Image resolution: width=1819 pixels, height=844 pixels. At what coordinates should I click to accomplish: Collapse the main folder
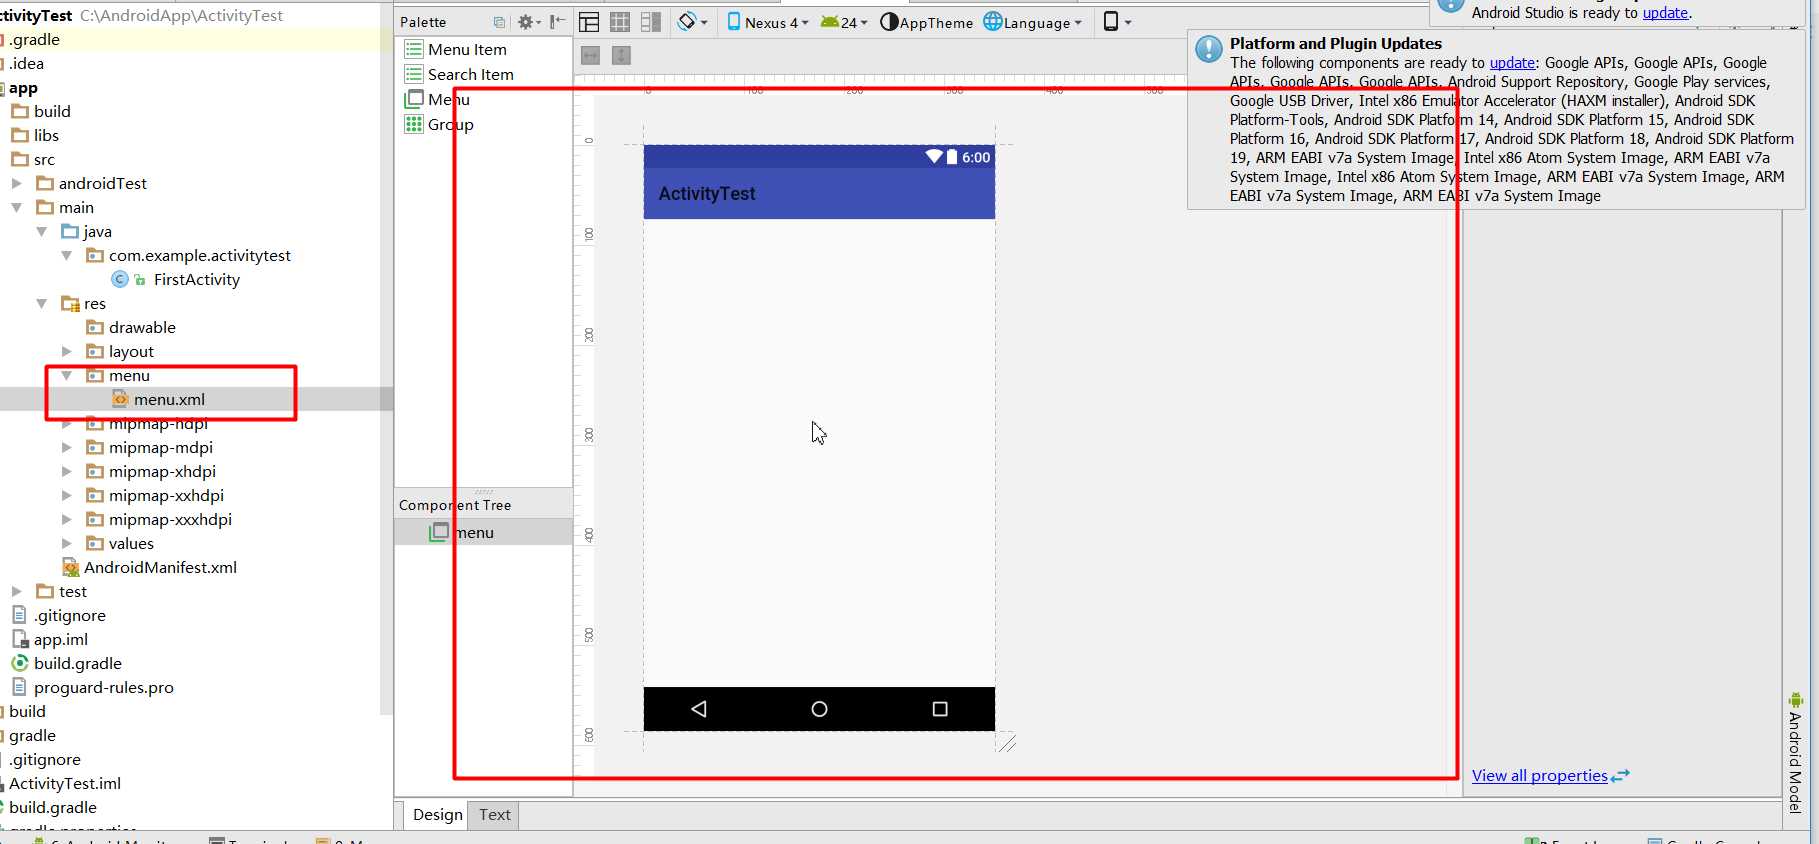tap(17, 207)
